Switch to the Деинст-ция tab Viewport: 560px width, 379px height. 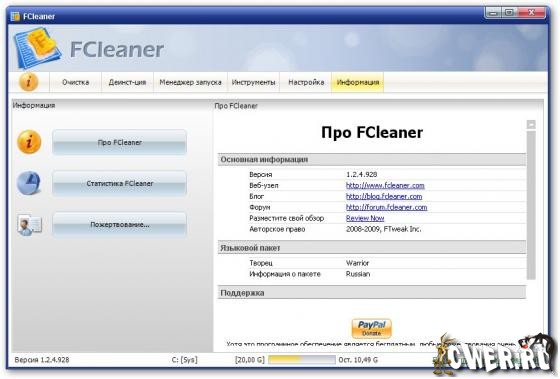pyautogui.click(x=127, y=82)
